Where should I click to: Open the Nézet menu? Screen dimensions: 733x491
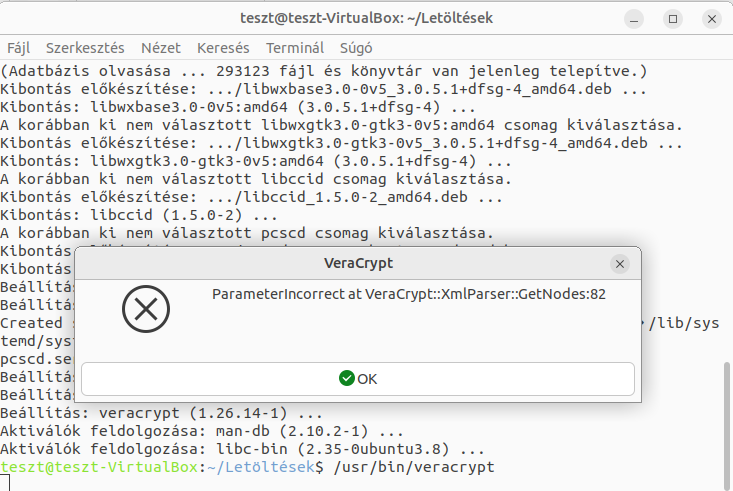point(161,48)
